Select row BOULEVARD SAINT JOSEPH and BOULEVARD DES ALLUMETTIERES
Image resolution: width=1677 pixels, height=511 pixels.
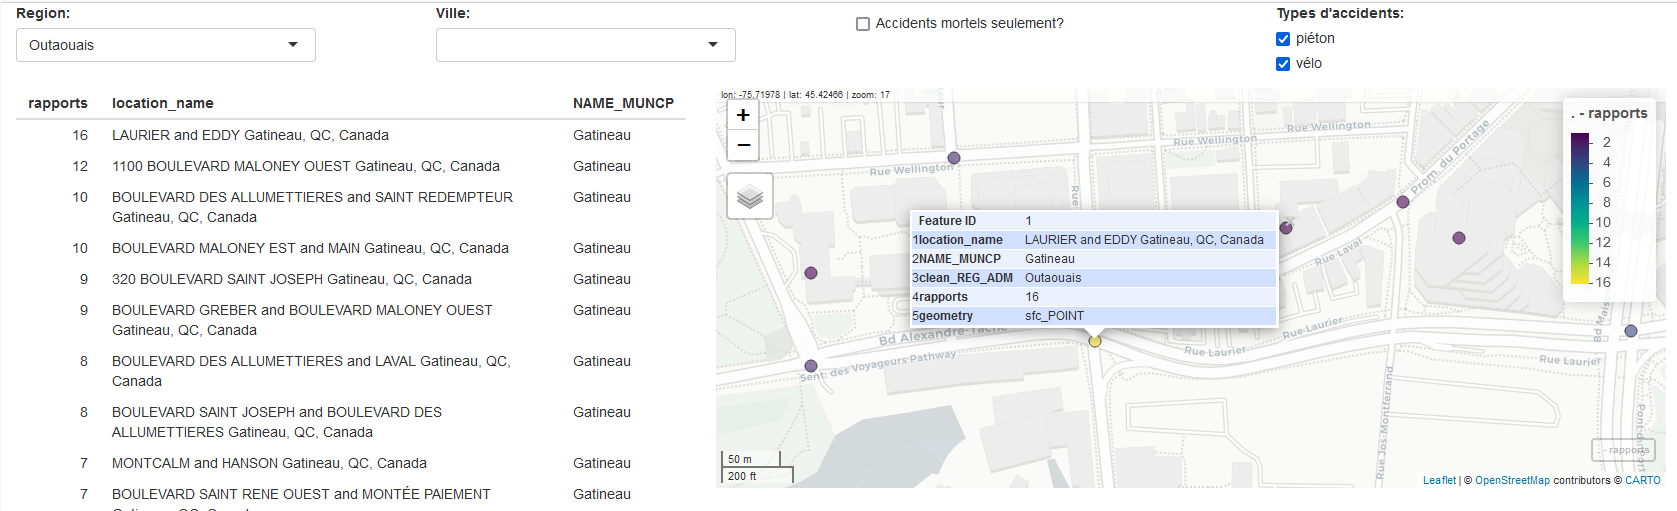(351, 422)
